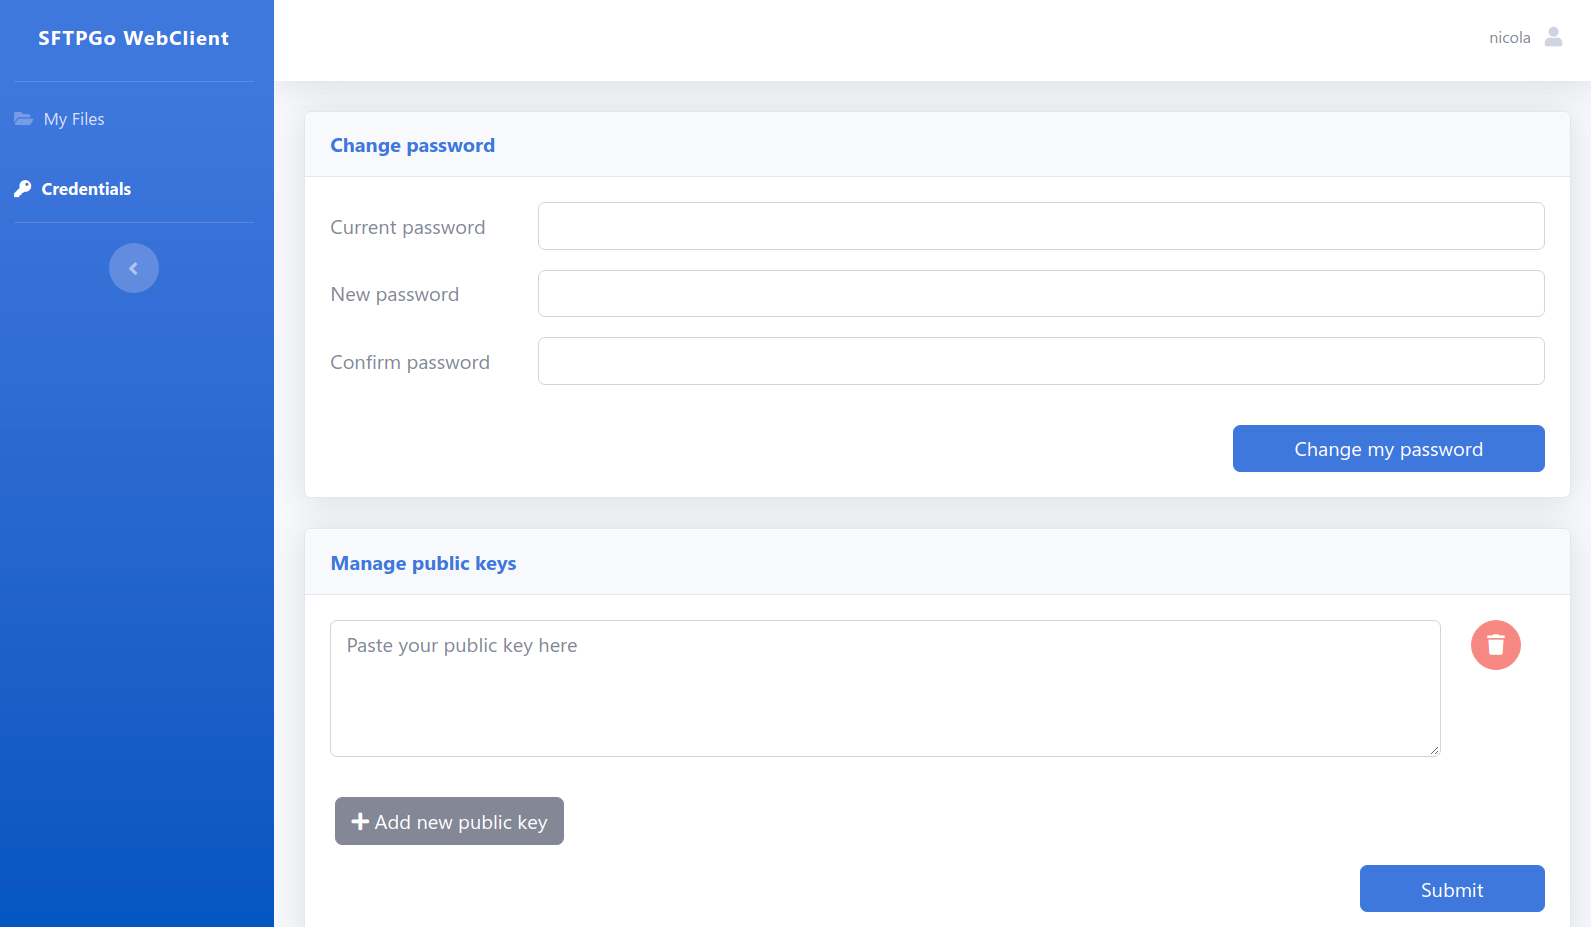Open the My Files menu item
This screenshot has width=1591, height=927.
pyautogui.click(x=74, y=119)
